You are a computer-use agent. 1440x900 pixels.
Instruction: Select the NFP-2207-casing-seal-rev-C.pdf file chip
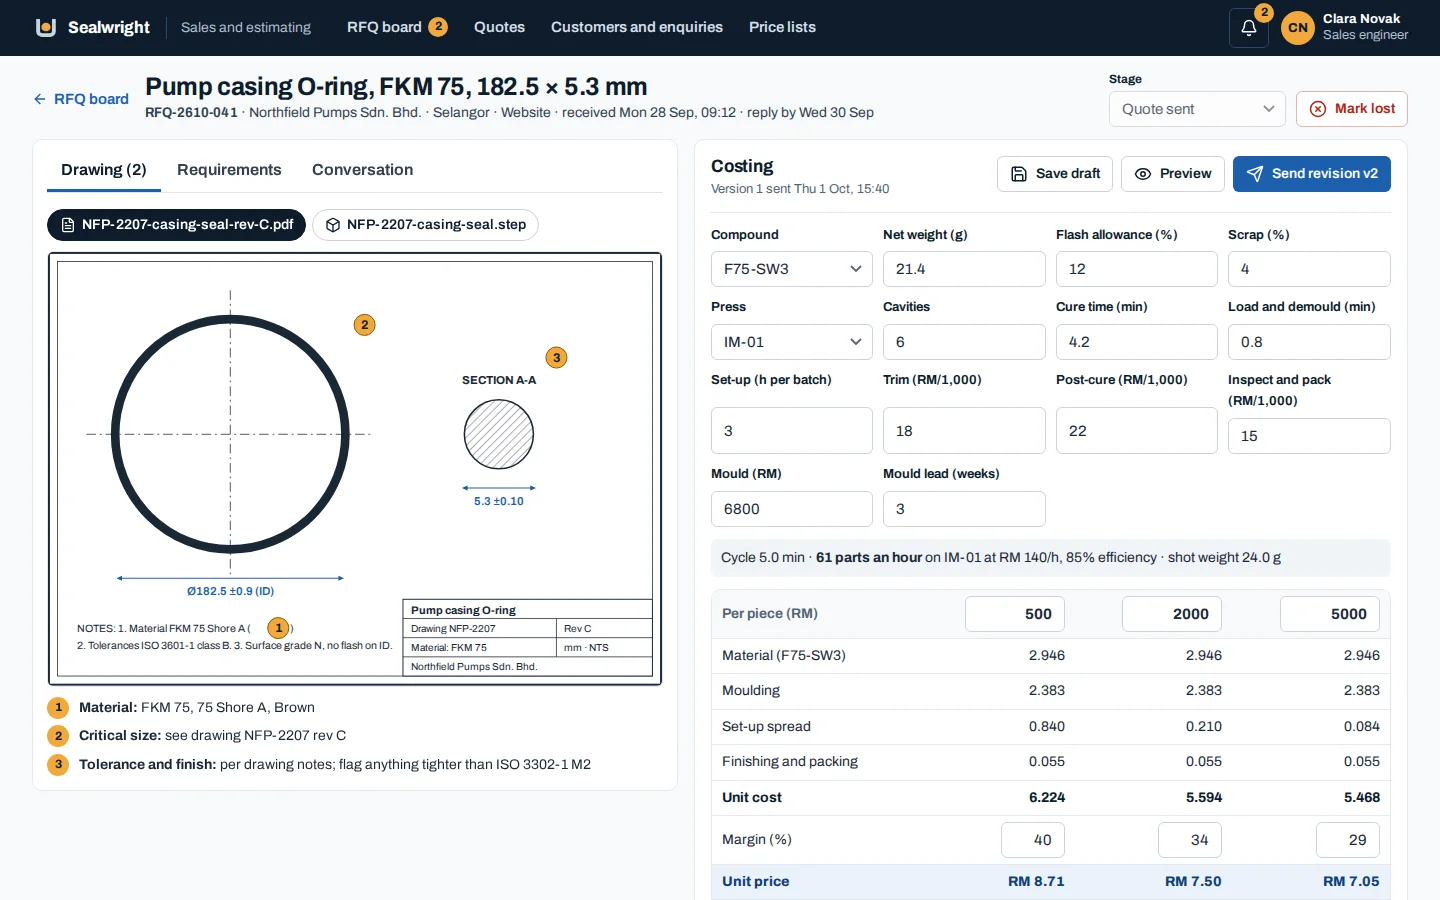pyautogui.click(x=176, y=225)
